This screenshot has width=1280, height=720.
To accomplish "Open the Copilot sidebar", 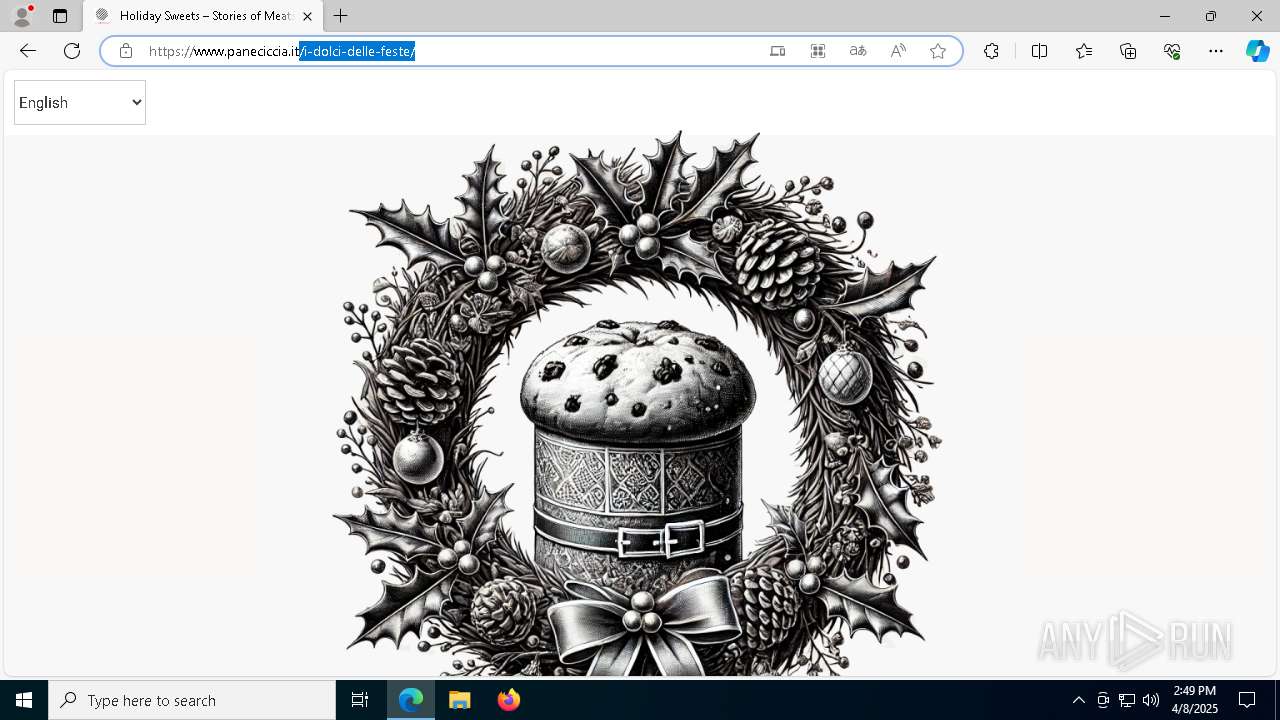I will tap(1257, 51).
